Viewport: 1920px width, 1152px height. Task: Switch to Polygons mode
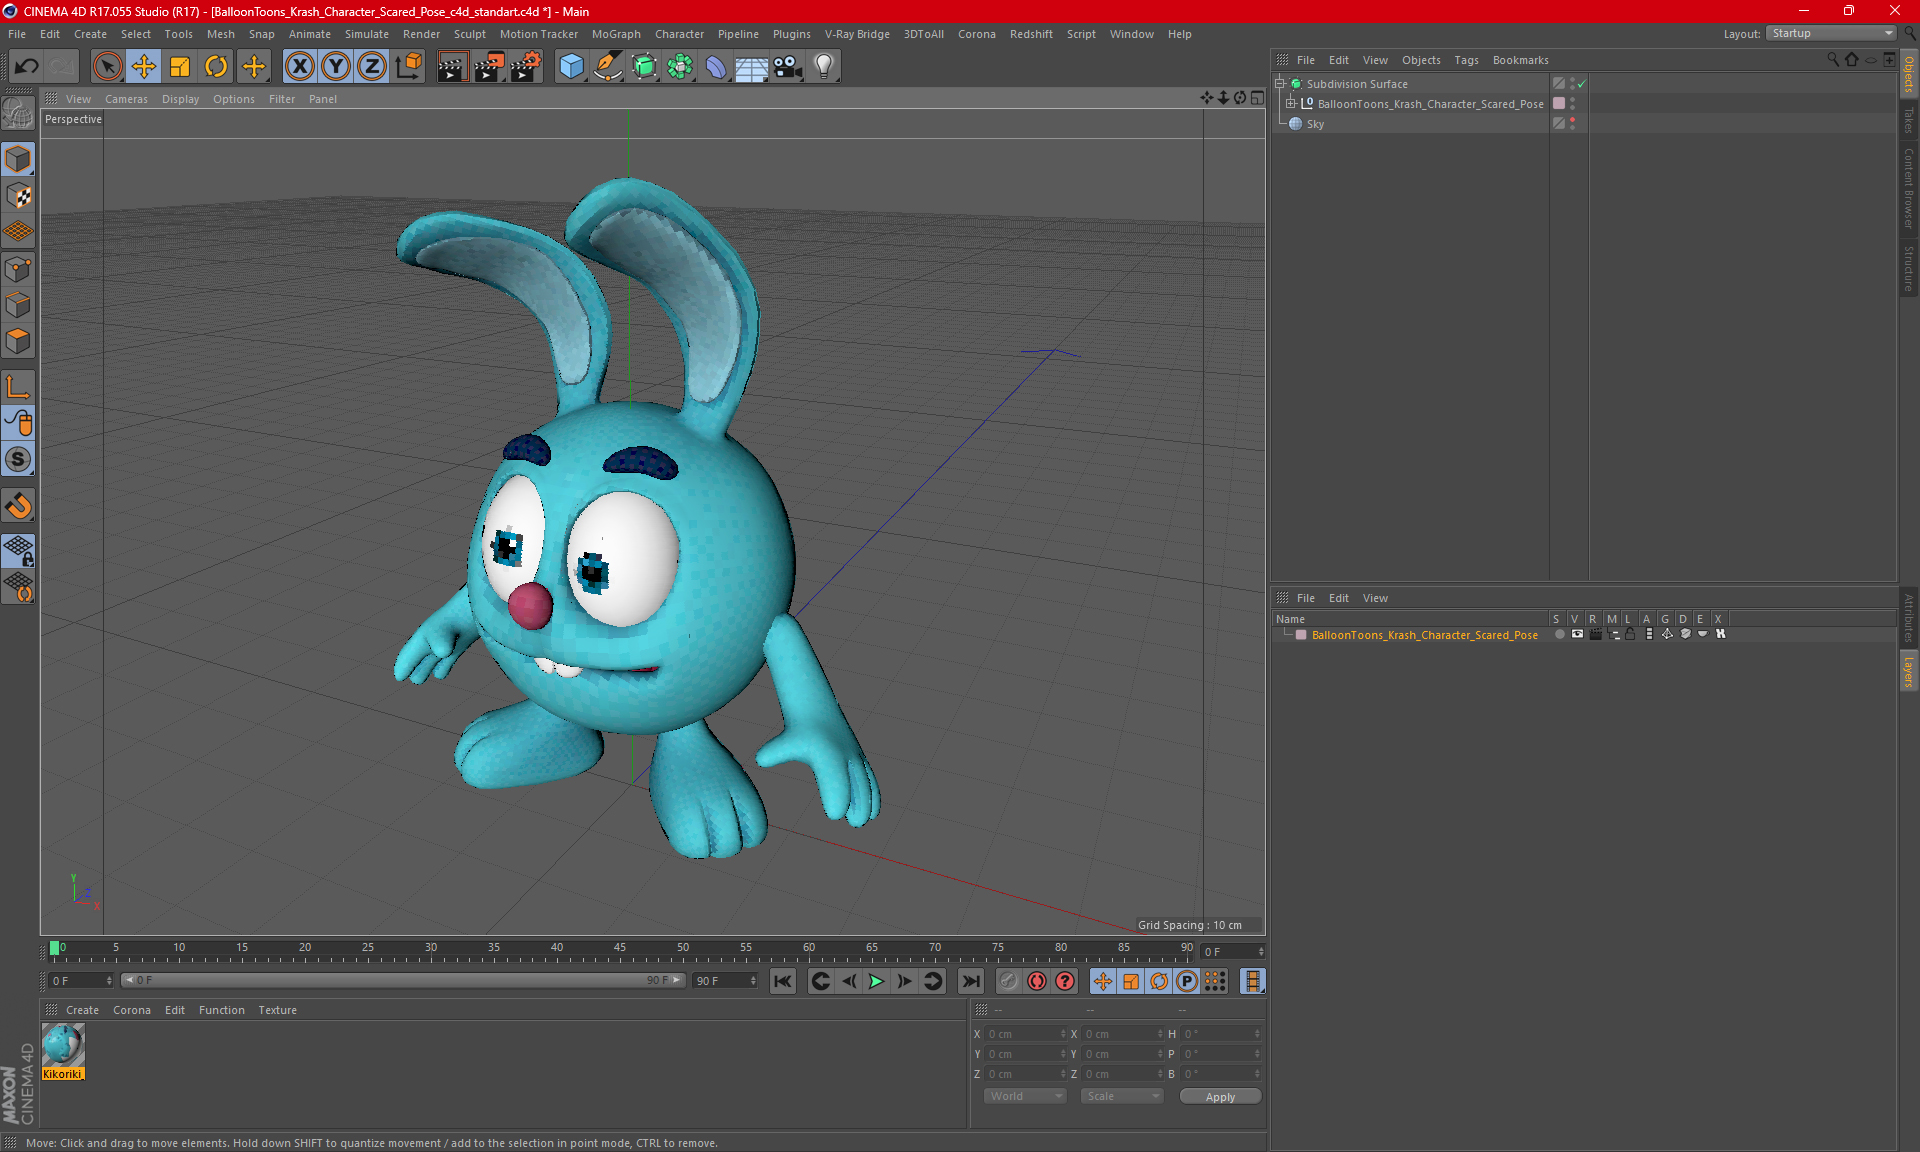pyautogui.click(x=18, y=341)
